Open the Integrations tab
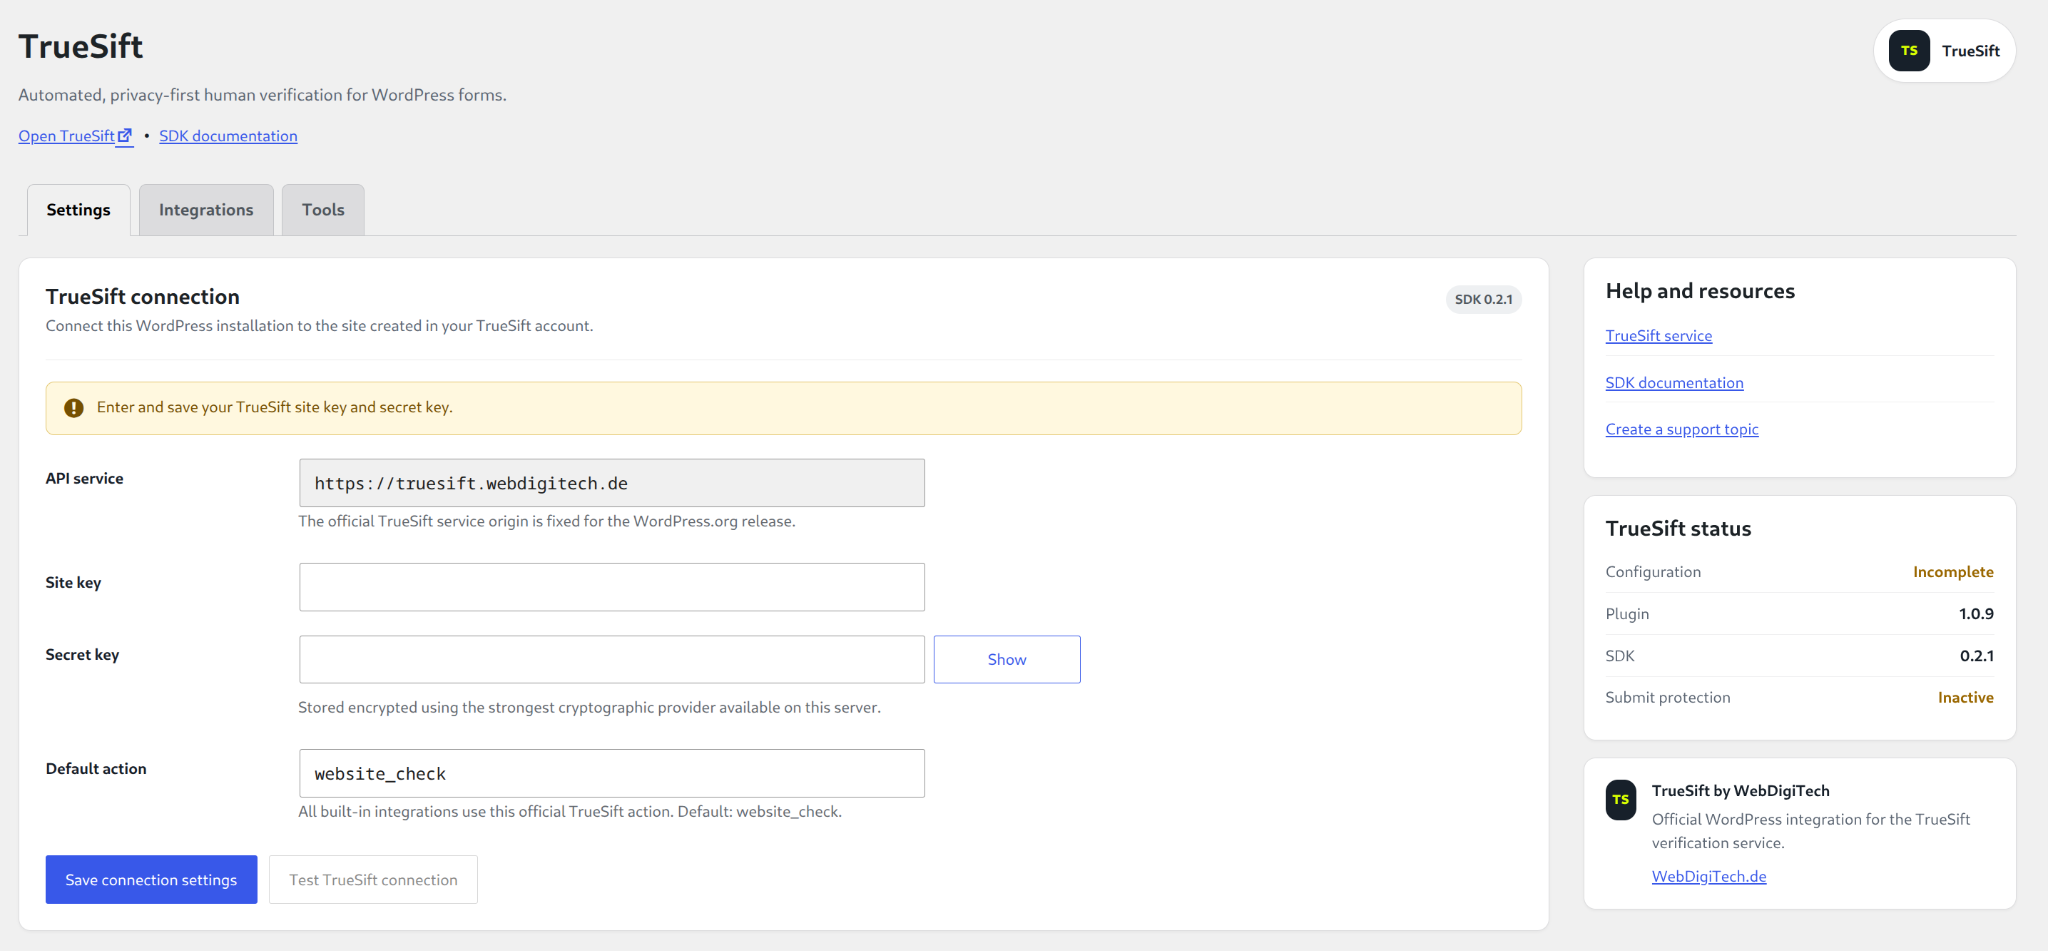The image size is (2048, 951). 206,210
